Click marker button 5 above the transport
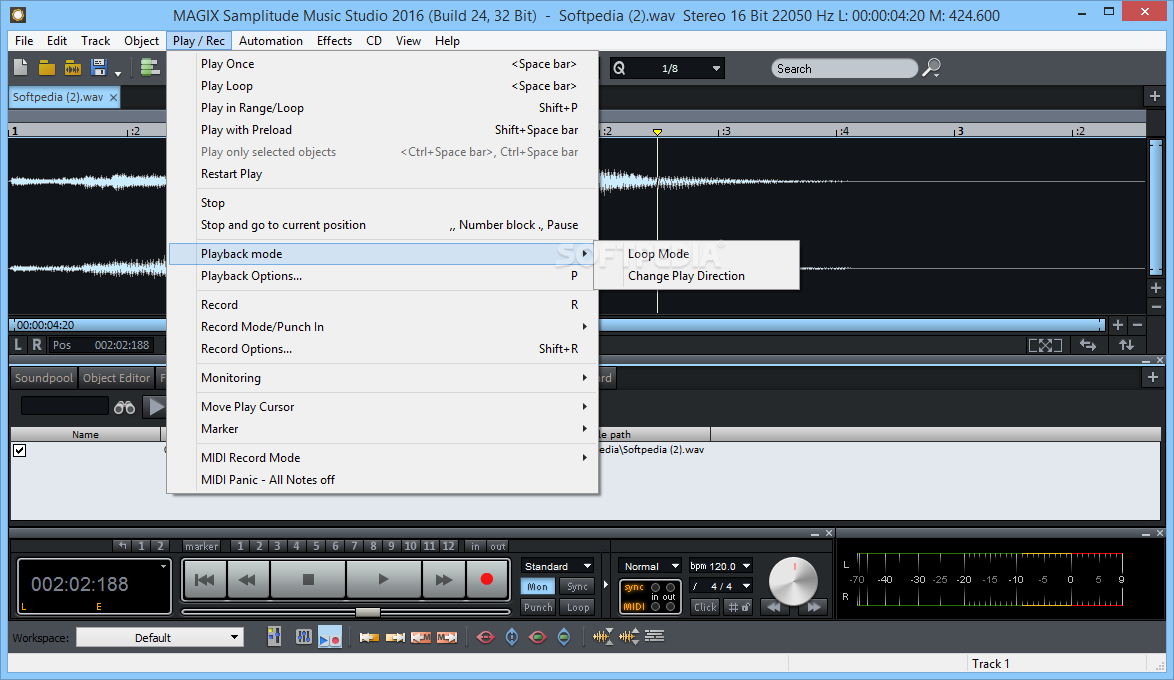1174x680 pixels. click(x=316, y=546)
